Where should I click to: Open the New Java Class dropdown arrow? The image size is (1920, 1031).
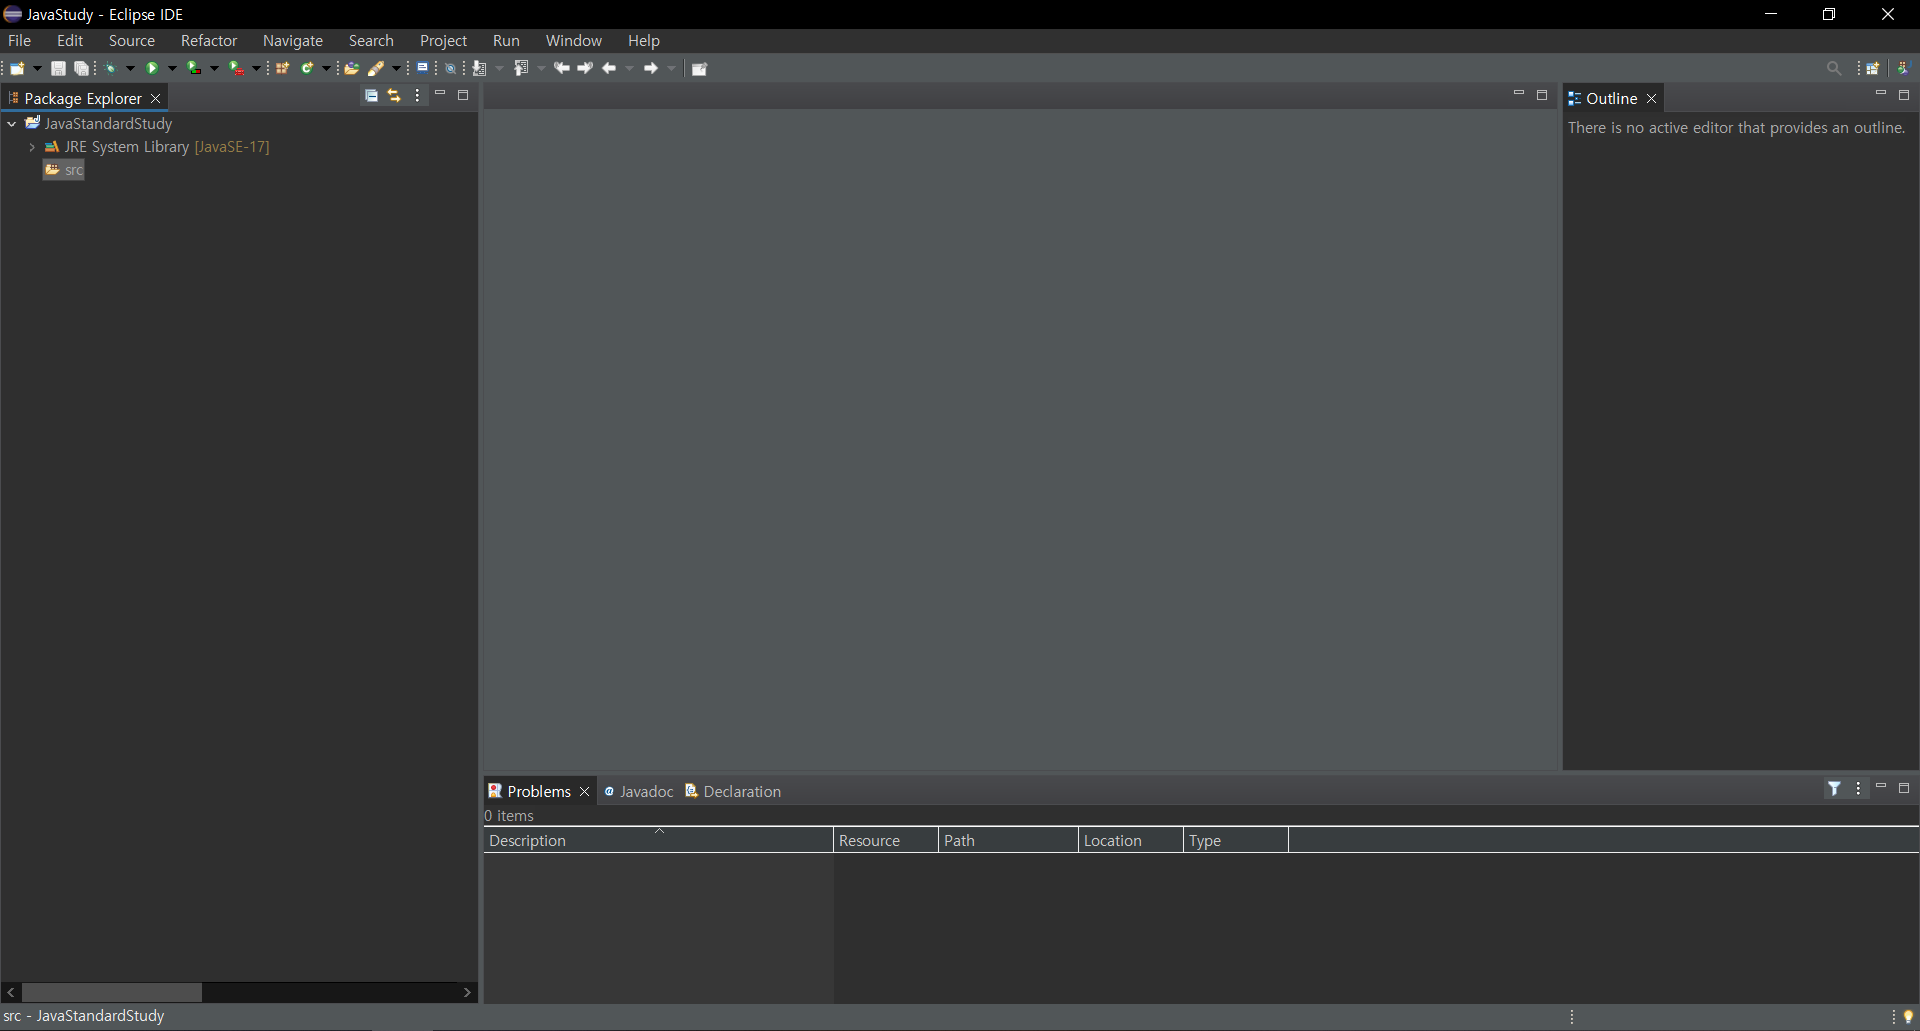326,69
